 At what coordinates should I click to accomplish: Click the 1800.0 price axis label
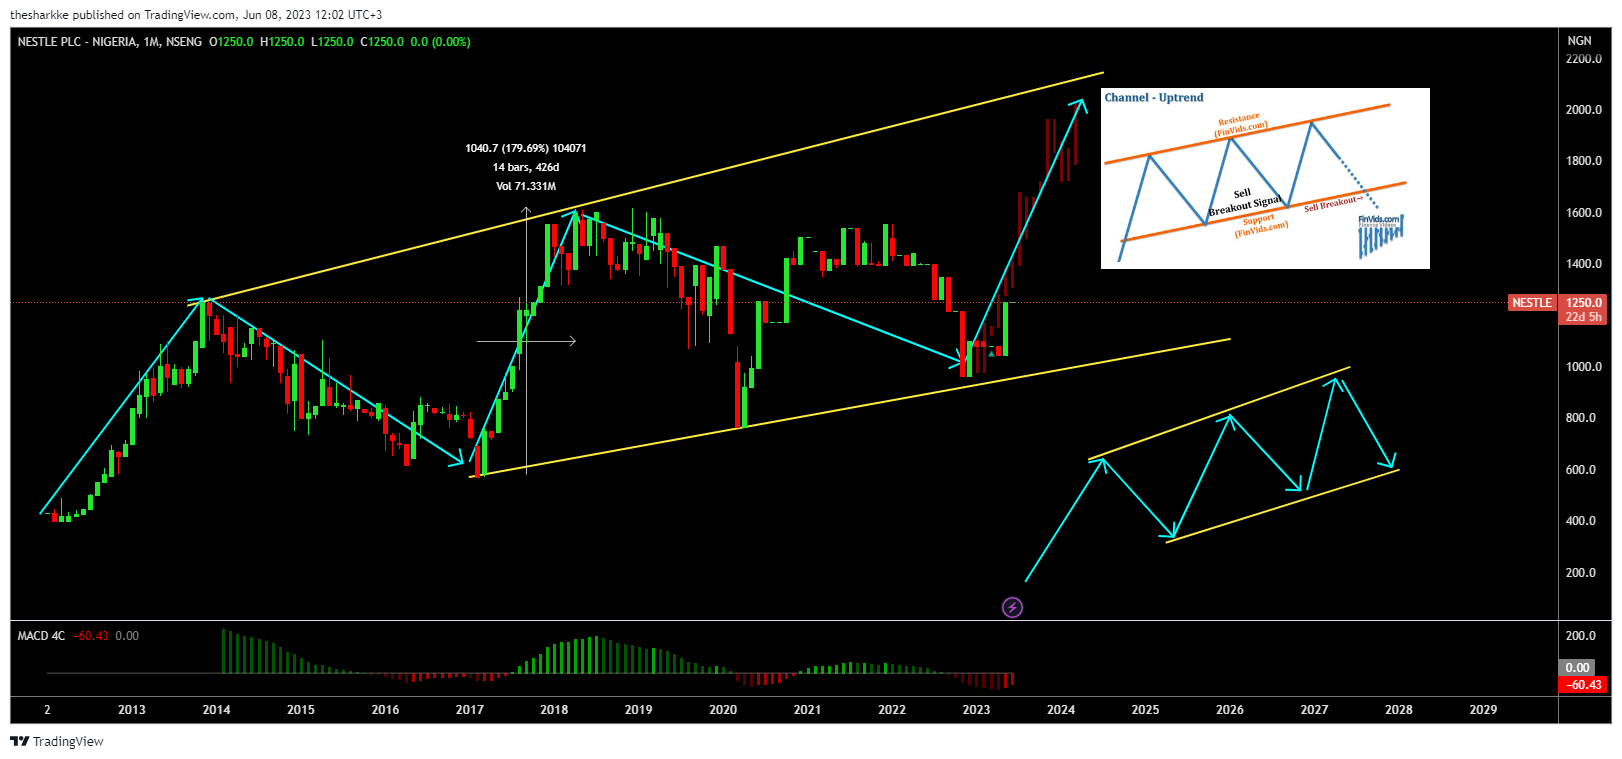tap(1584, 161)
